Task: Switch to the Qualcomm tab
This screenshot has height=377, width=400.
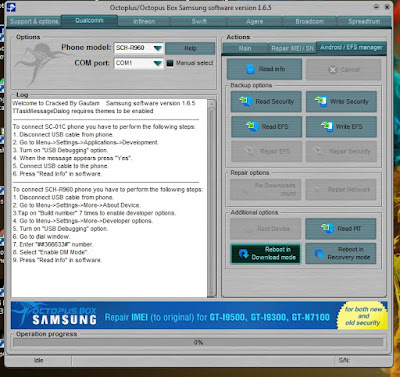Action: click(x=89, y=21)
